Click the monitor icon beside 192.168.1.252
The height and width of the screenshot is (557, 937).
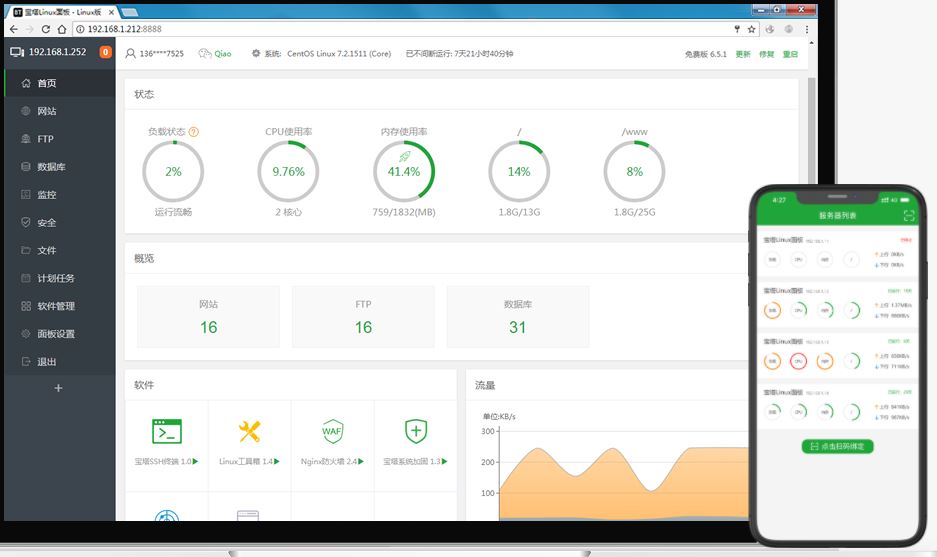pyautogui.click(x=17, y=52)
